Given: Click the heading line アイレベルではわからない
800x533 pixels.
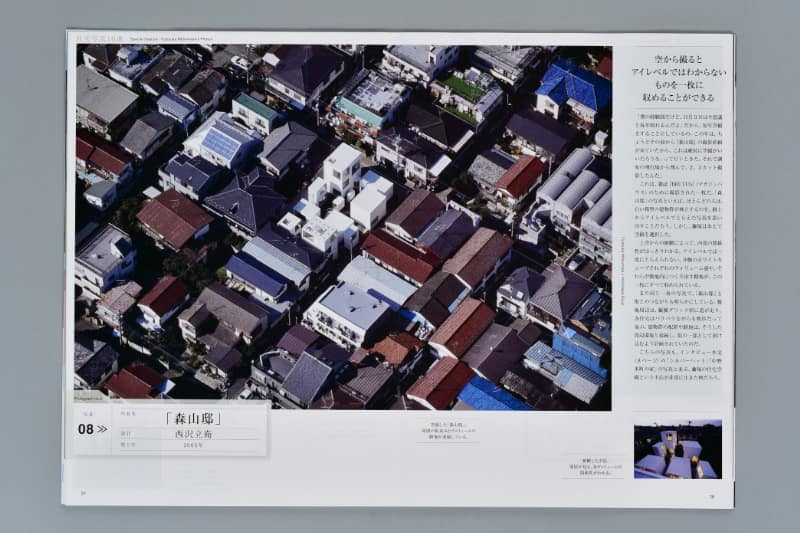Looking at the screenshot, I should pyautogui.click(x=678, y=72).
